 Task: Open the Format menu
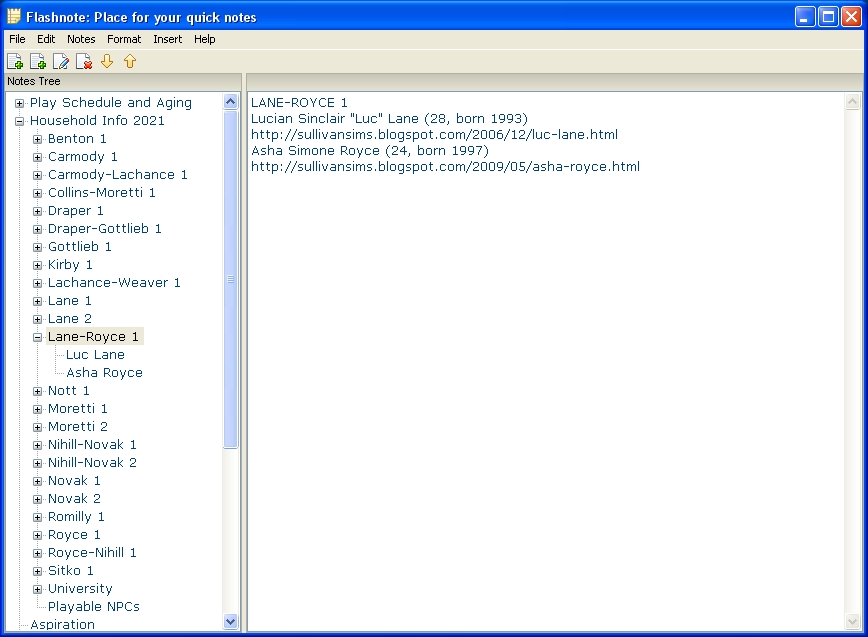(124, 39)
